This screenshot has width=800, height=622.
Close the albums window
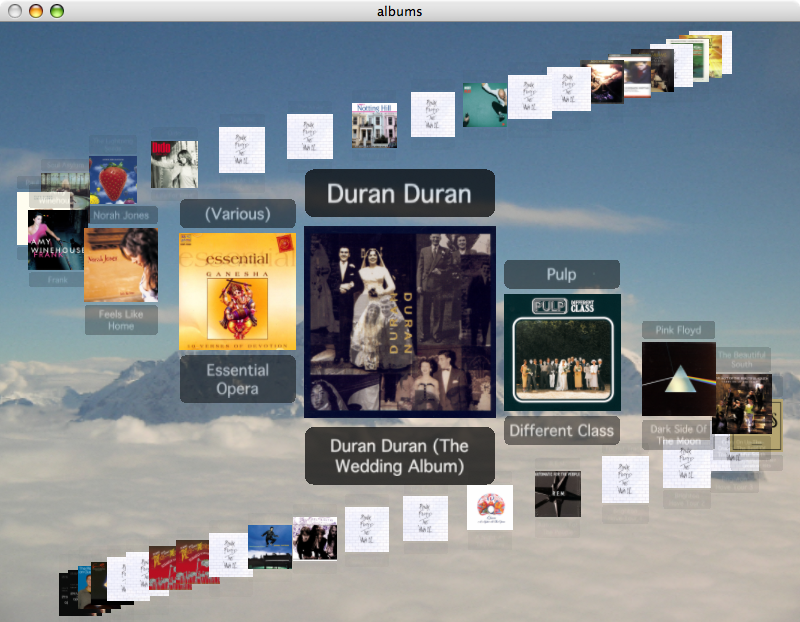coord(15,11)
